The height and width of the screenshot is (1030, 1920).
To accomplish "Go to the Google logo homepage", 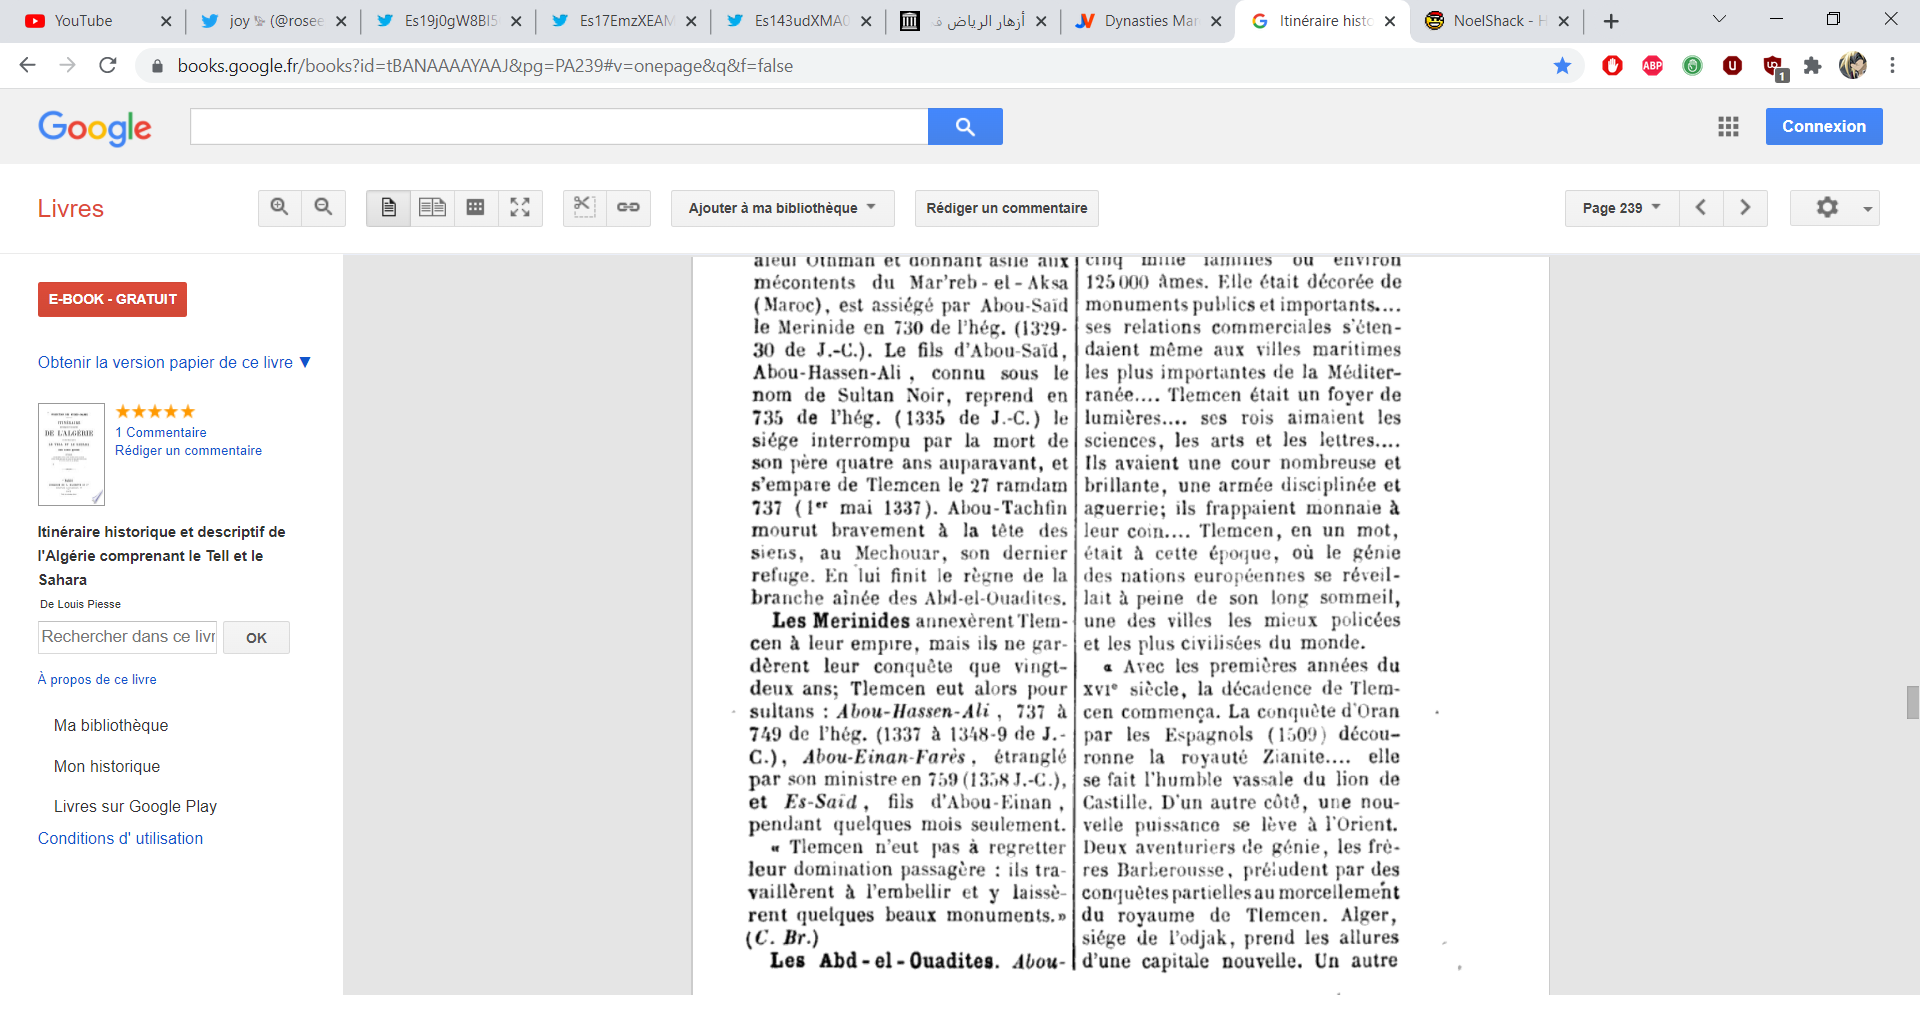I will tap(95, 128).
